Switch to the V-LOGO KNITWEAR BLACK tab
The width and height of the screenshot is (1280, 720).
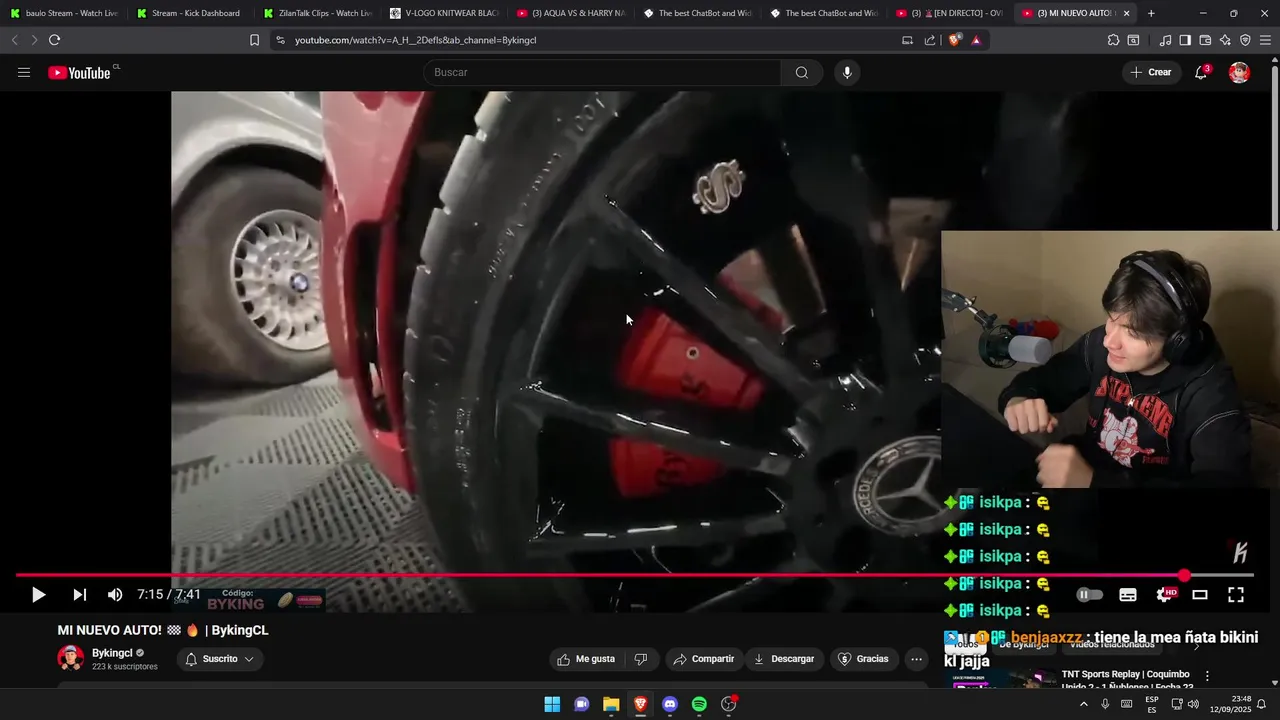point(444,13)
